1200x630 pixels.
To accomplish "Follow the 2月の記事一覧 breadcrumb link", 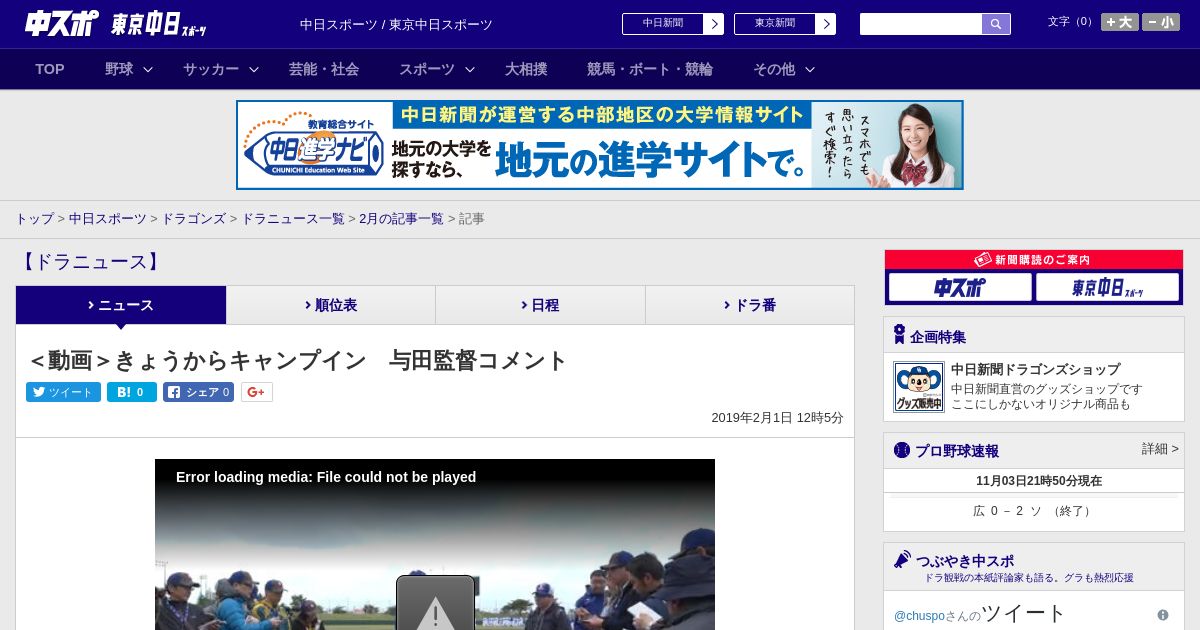I will [401, 219].
